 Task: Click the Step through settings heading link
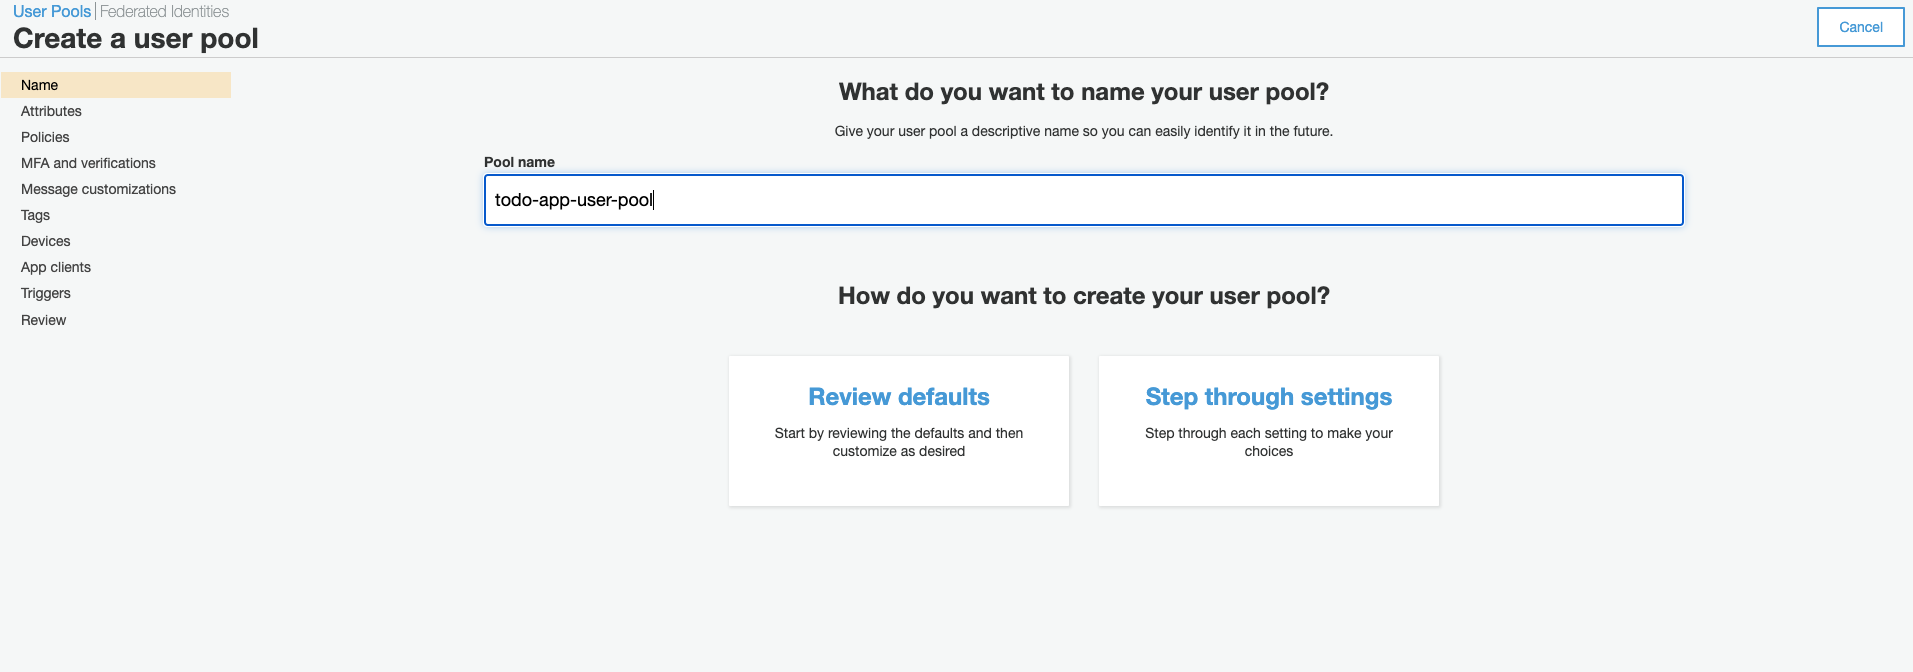1269,397
